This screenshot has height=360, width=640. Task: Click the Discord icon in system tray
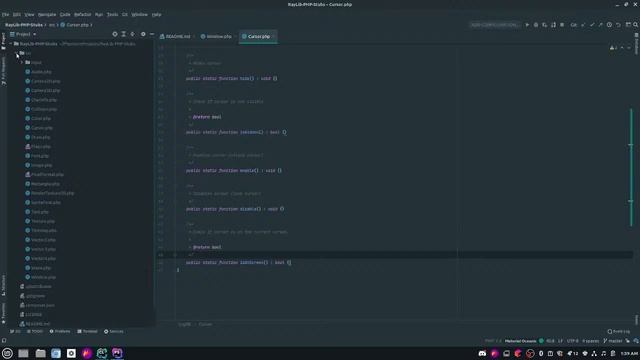pyautogui.click(x=482, y=353)
